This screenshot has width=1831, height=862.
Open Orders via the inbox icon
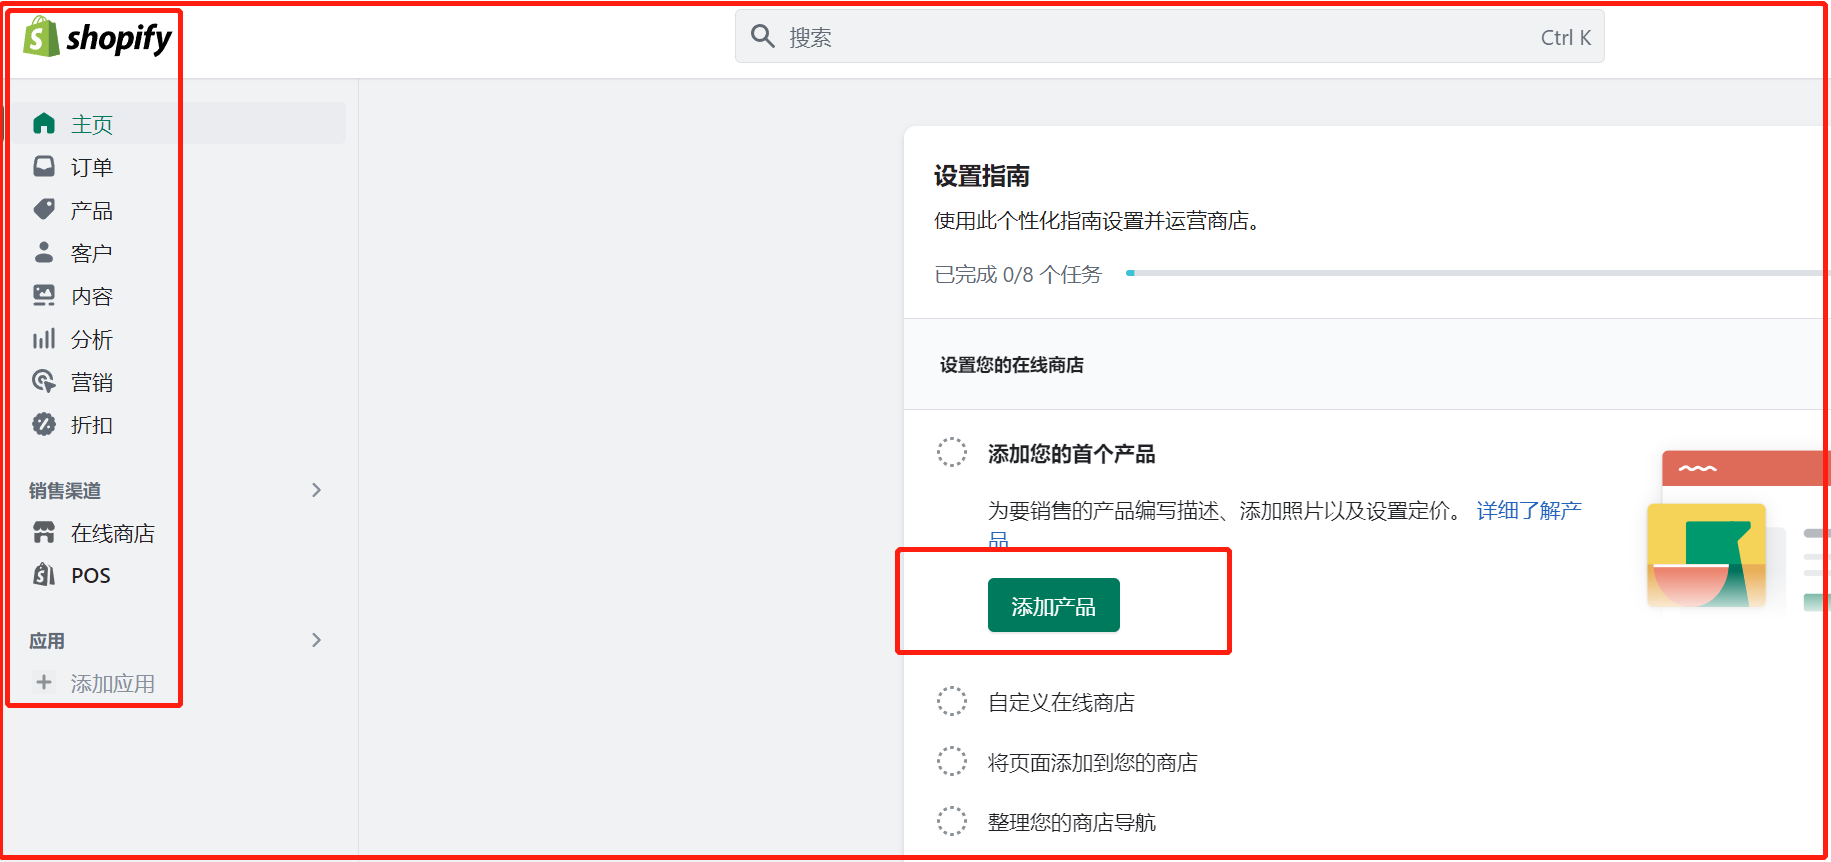coord(44,167)
